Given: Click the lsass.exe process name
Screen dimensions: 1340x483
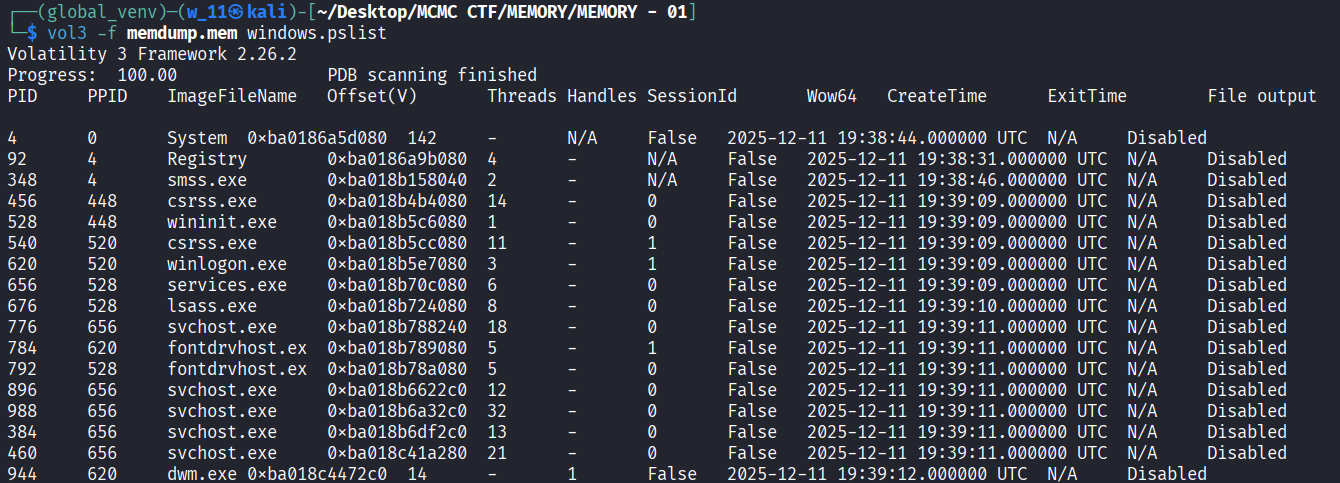Looking at the screenshot, I should coord(212,306).
